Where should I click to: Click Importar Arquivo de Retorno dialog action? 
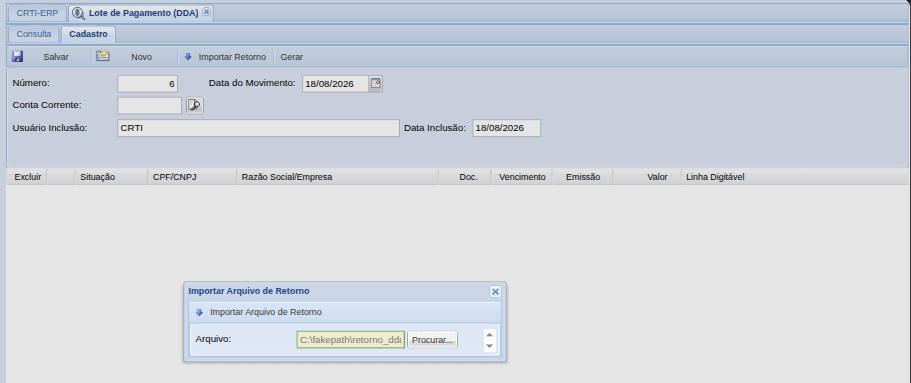click(x=266, y=312)
